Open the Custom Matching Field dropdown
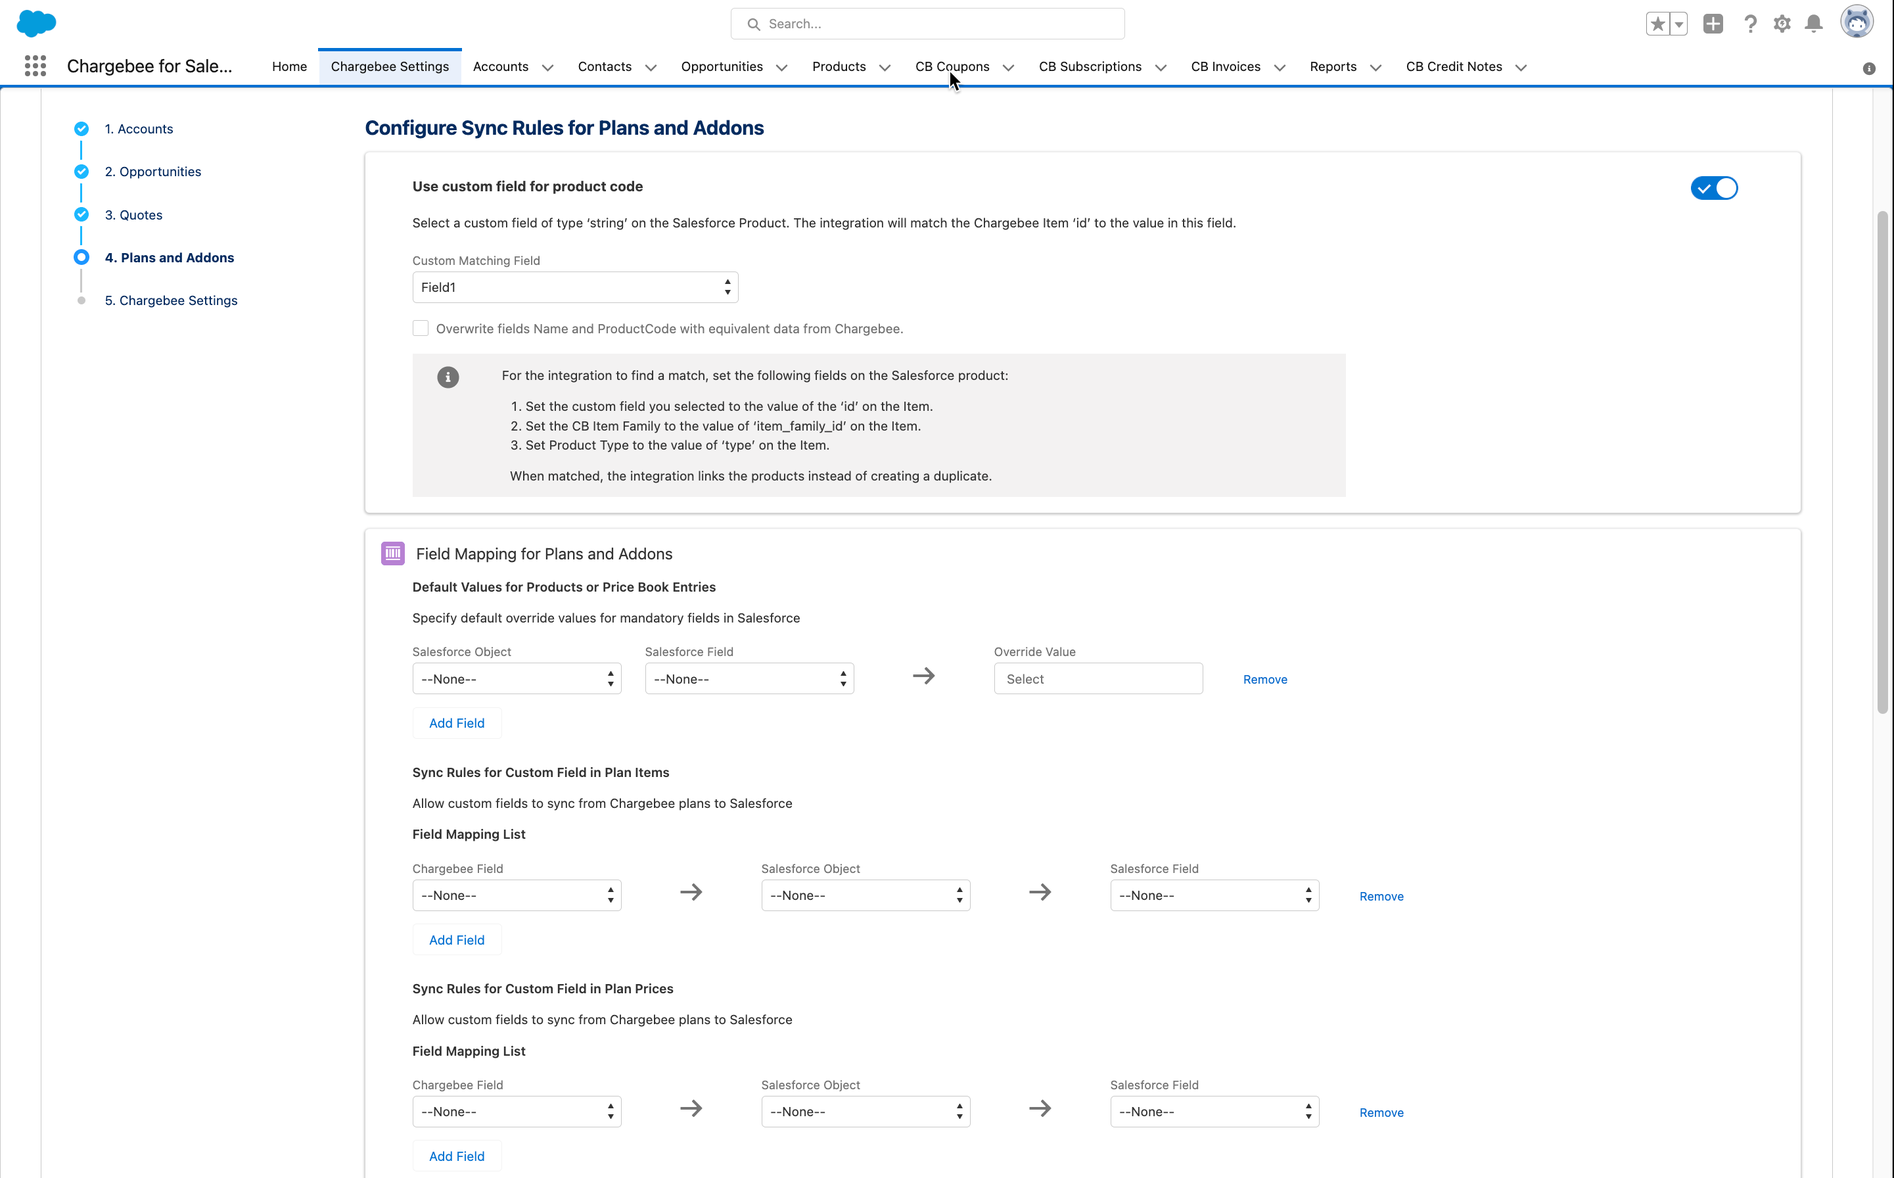1894x1178 pixels. coord(575,288)
